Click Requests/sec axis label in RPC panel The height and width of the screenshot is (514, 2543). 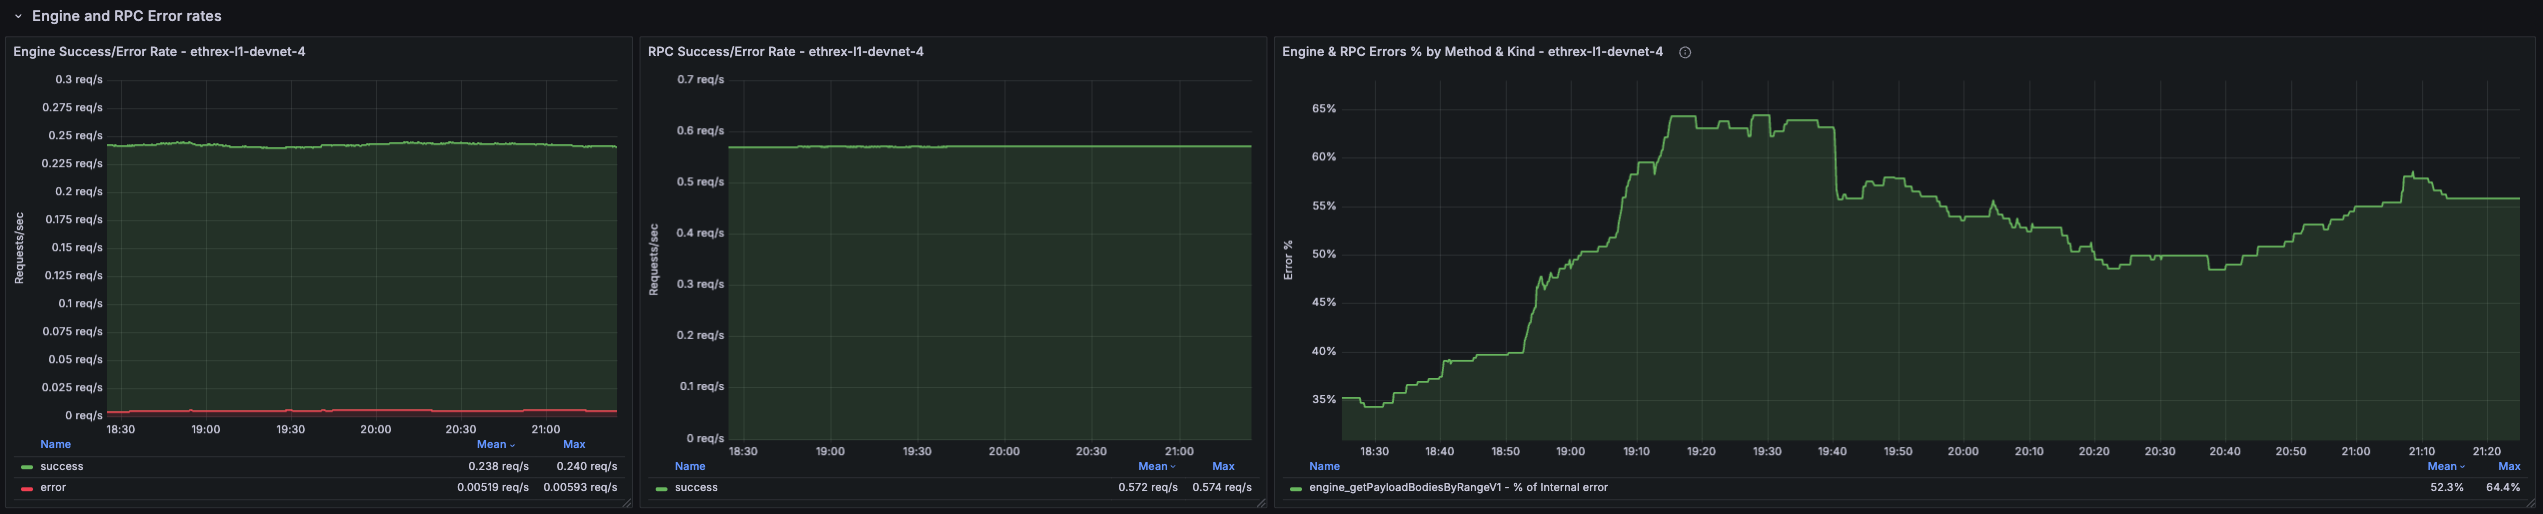(654, 259)
